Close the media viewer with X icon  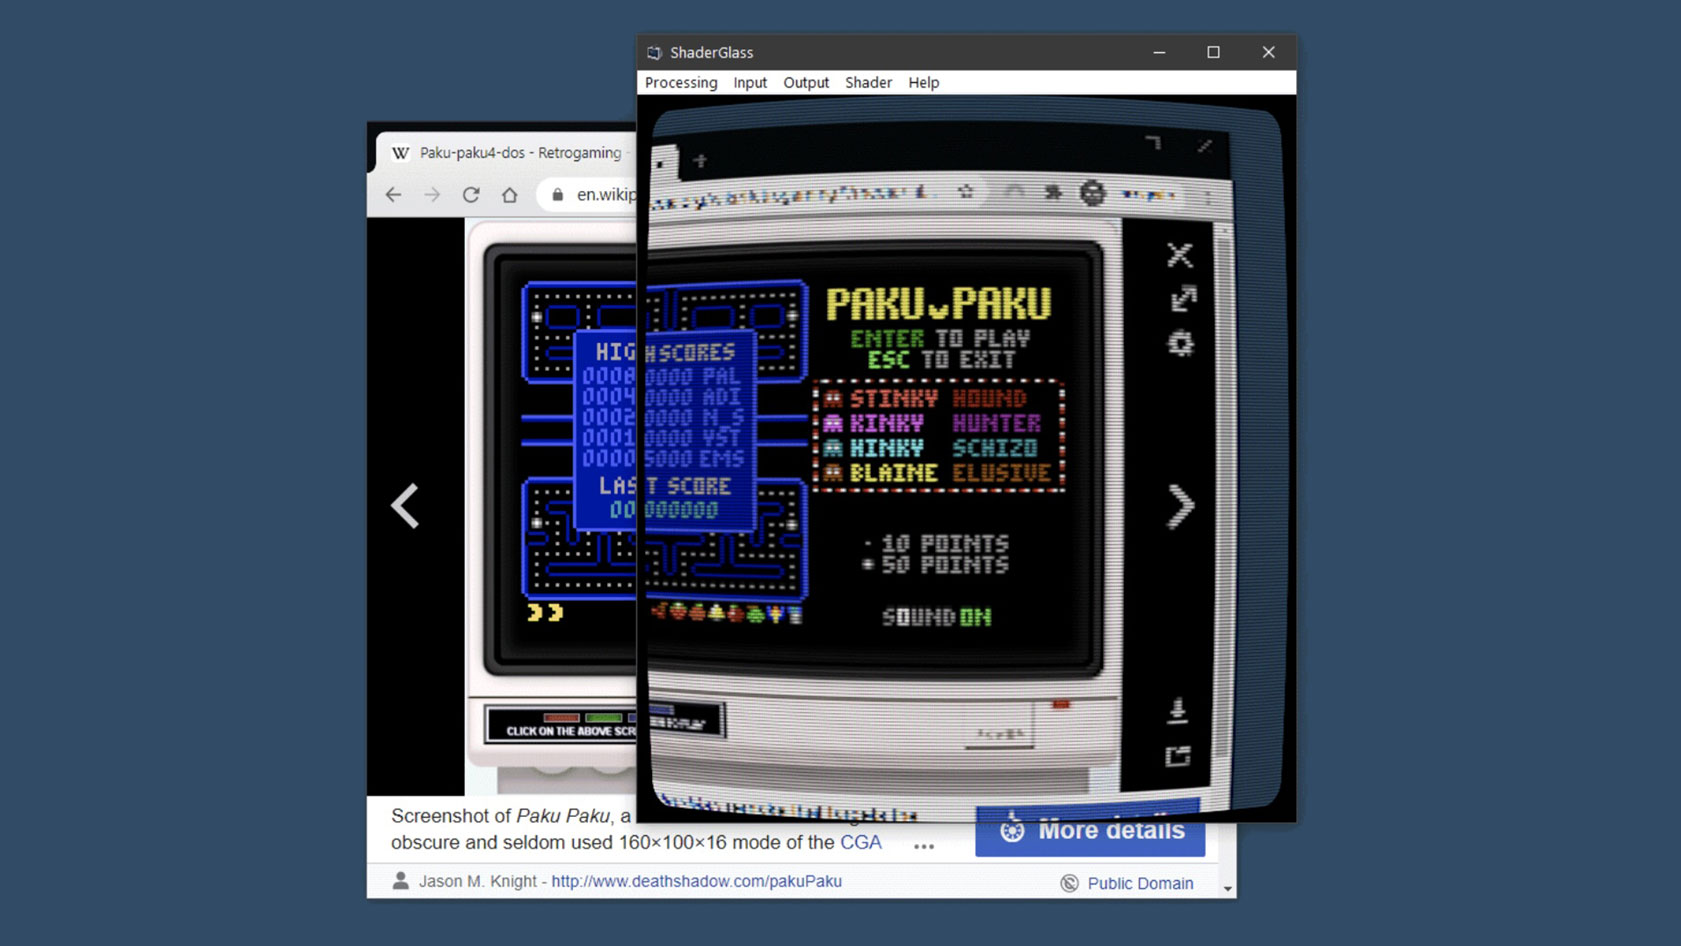click(1180, 255)
